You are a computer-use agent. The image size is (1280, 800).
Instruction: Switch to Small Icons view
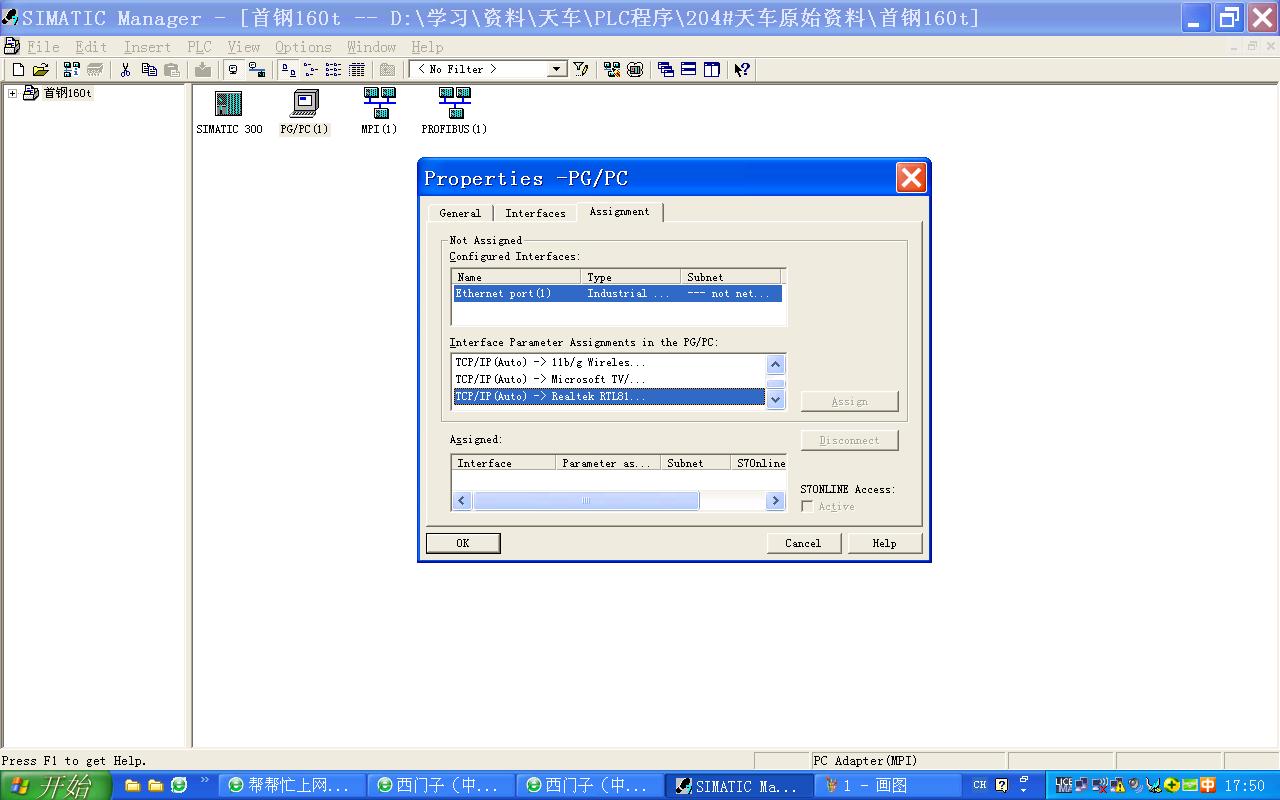coord(310,70)
